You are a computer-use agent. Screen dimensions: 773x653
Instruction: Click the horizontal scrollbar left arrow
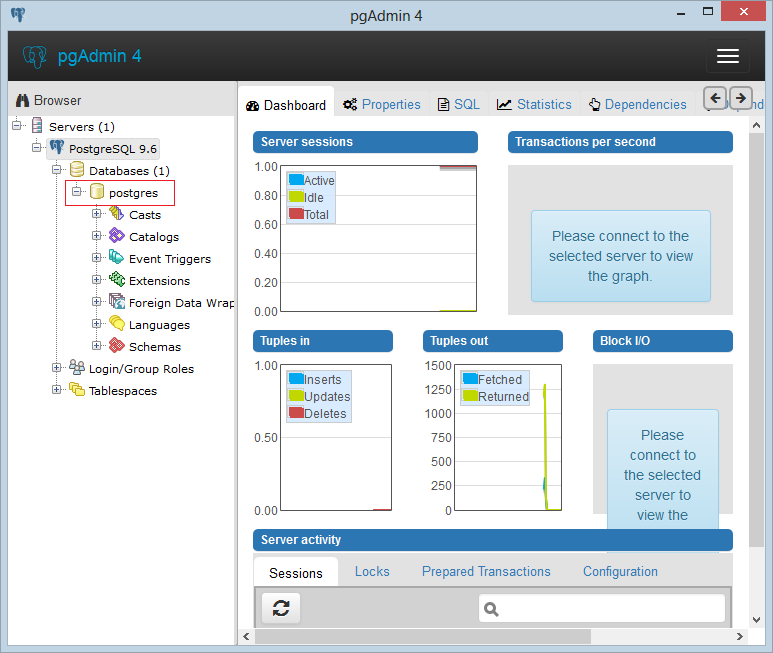click(x=246, y=636)
